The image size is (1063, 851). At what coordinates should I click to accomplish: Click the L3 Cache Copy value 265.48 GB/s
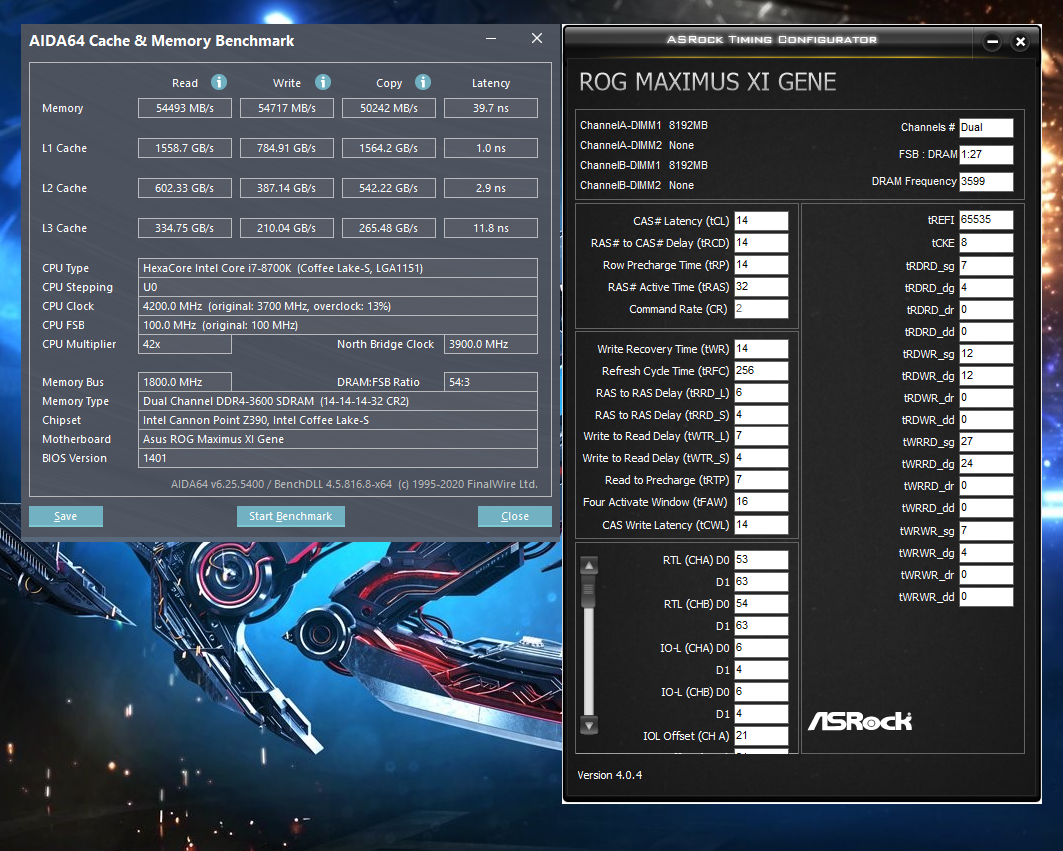coord(388,228)
